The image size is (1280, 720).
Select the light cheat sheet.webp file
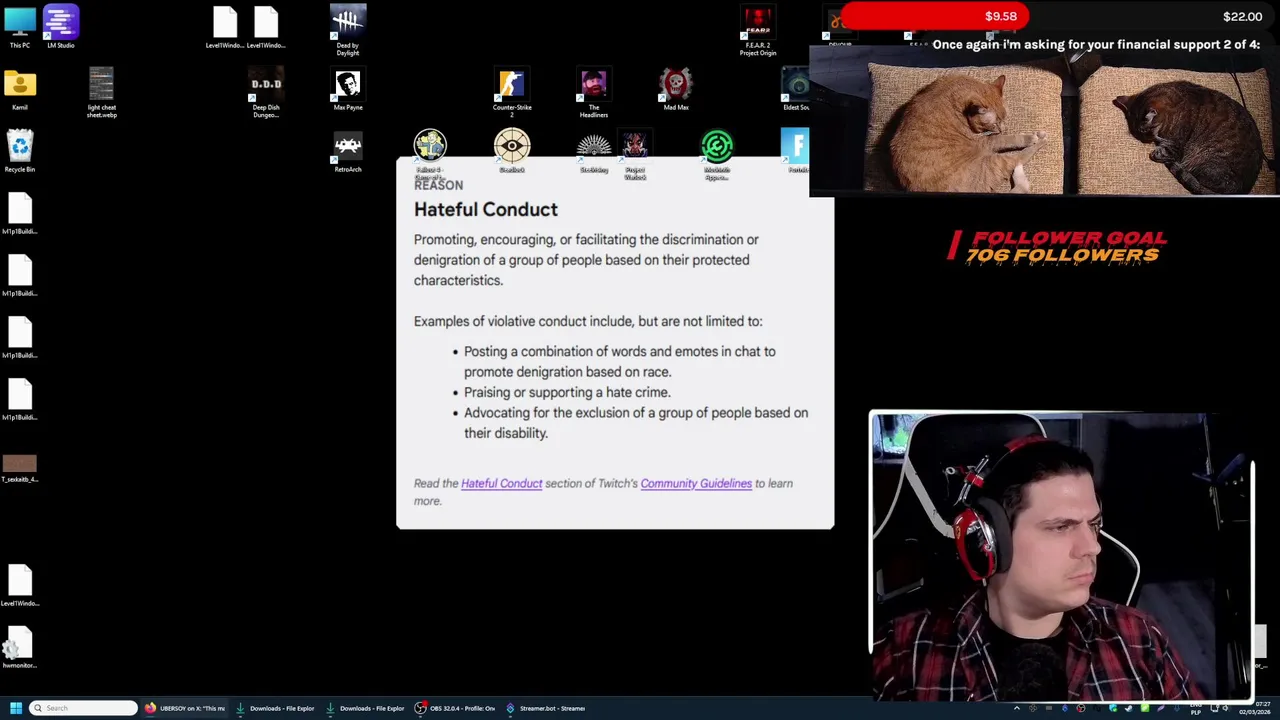[x=101, y=92]
